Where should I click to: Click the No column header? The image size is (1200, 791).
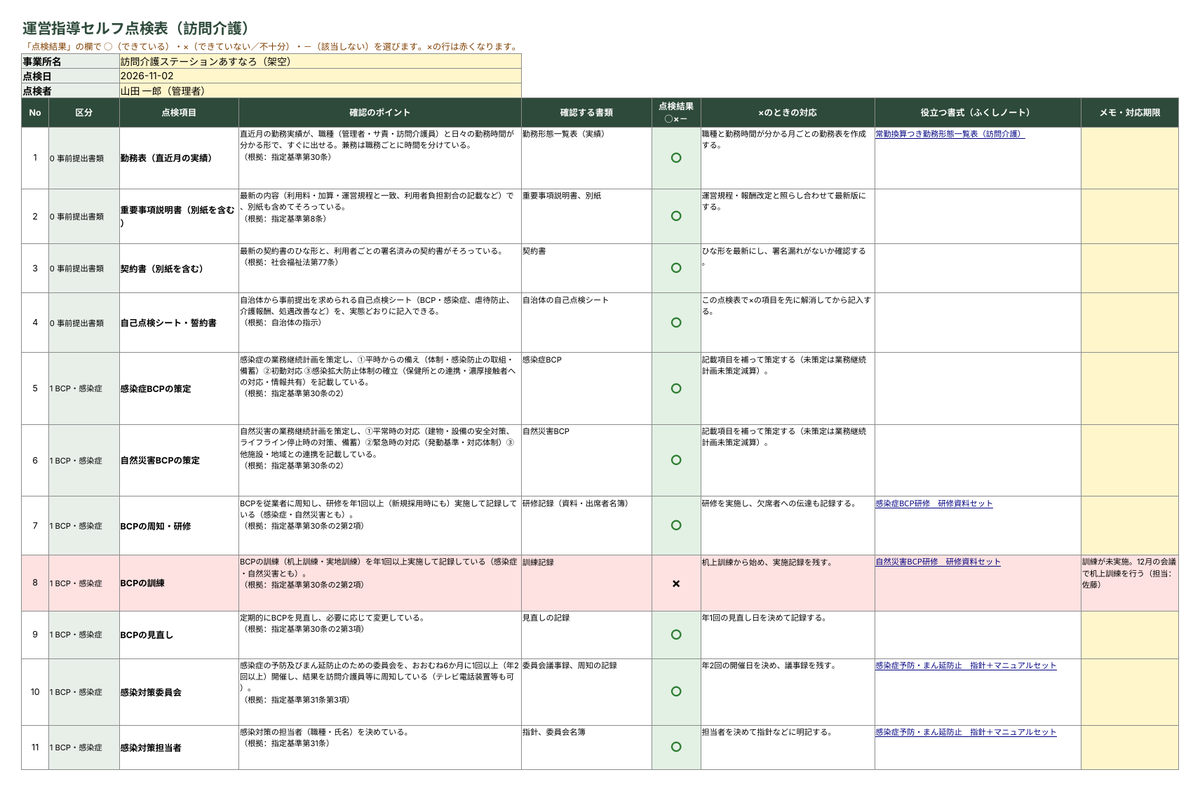click(35, 113)
